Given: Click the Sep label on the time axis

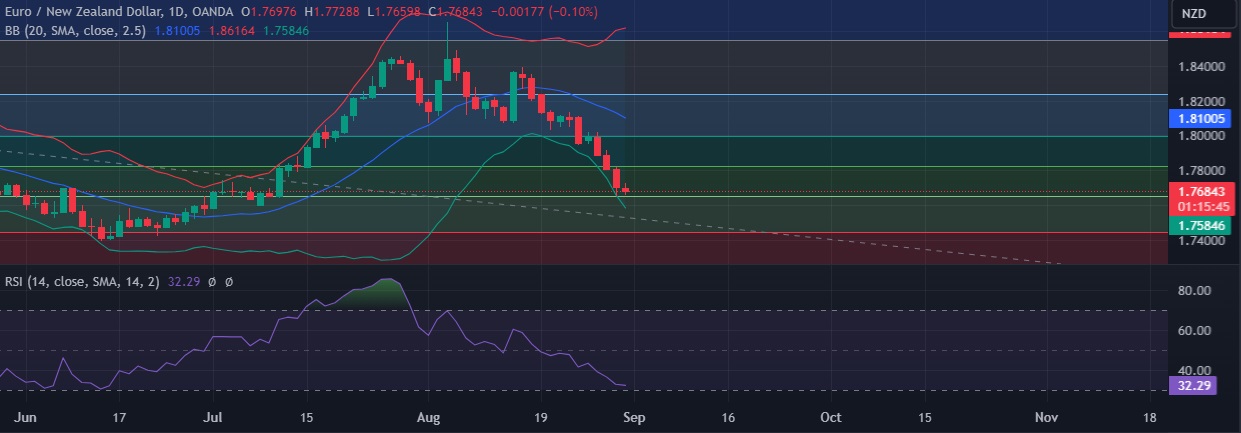Looking at the screenshot, I should click(632, 416).
